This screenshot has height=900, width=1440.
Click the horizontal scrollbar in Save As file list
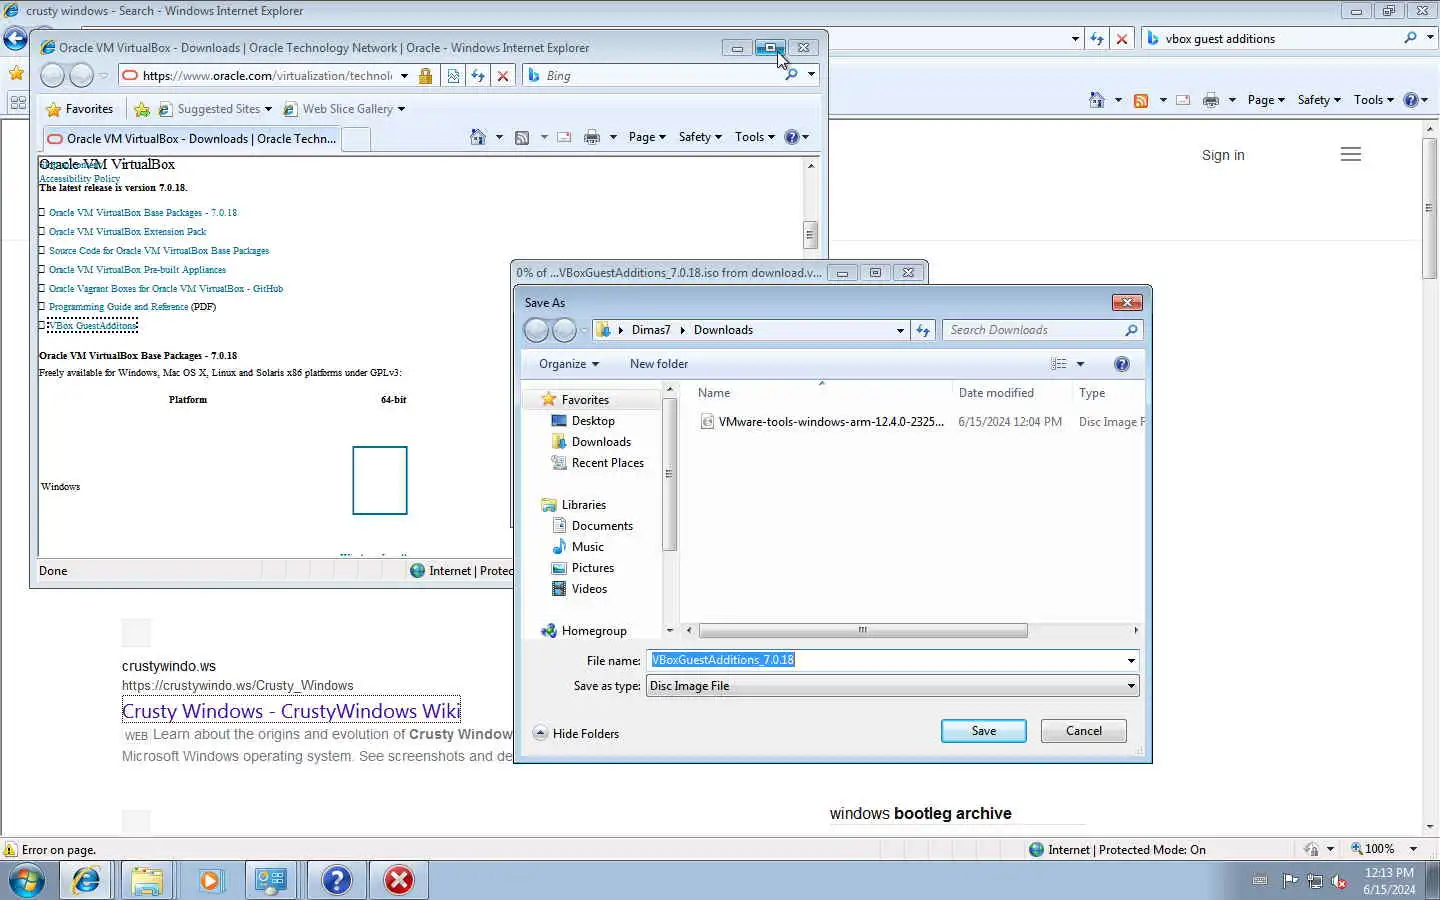click(863, 630)
